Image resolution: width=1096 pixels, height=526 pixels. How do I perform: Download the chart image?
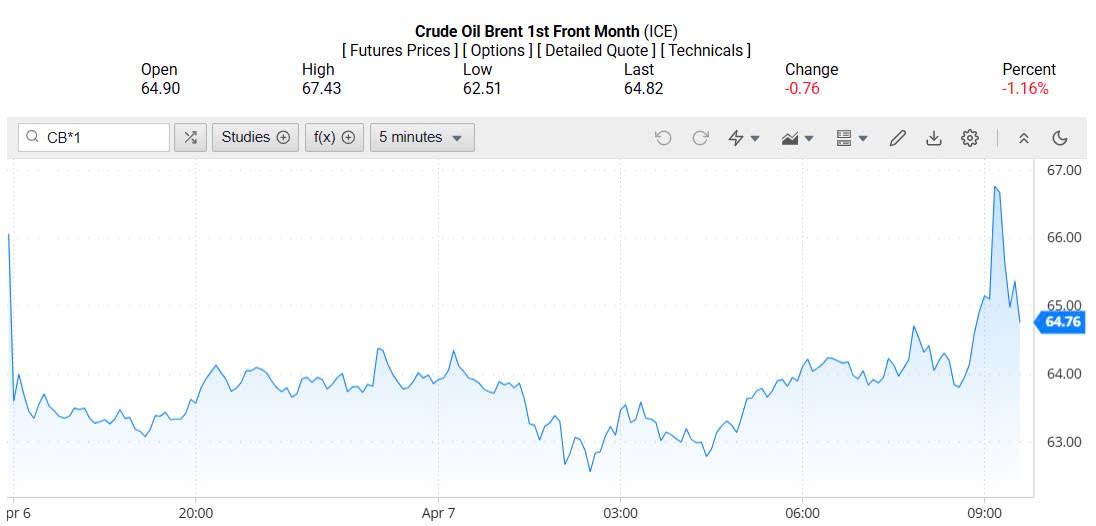[x=933, y=138]
